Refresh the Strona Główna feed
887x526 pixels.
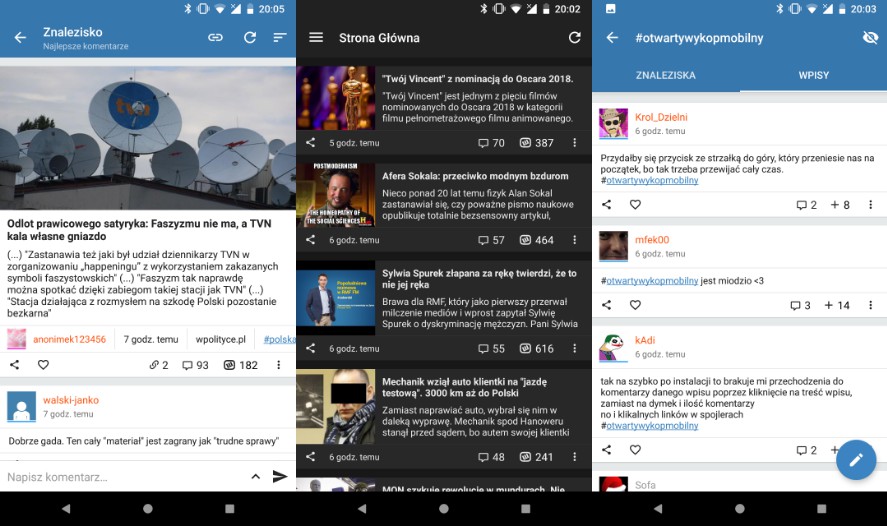point(575,37)
